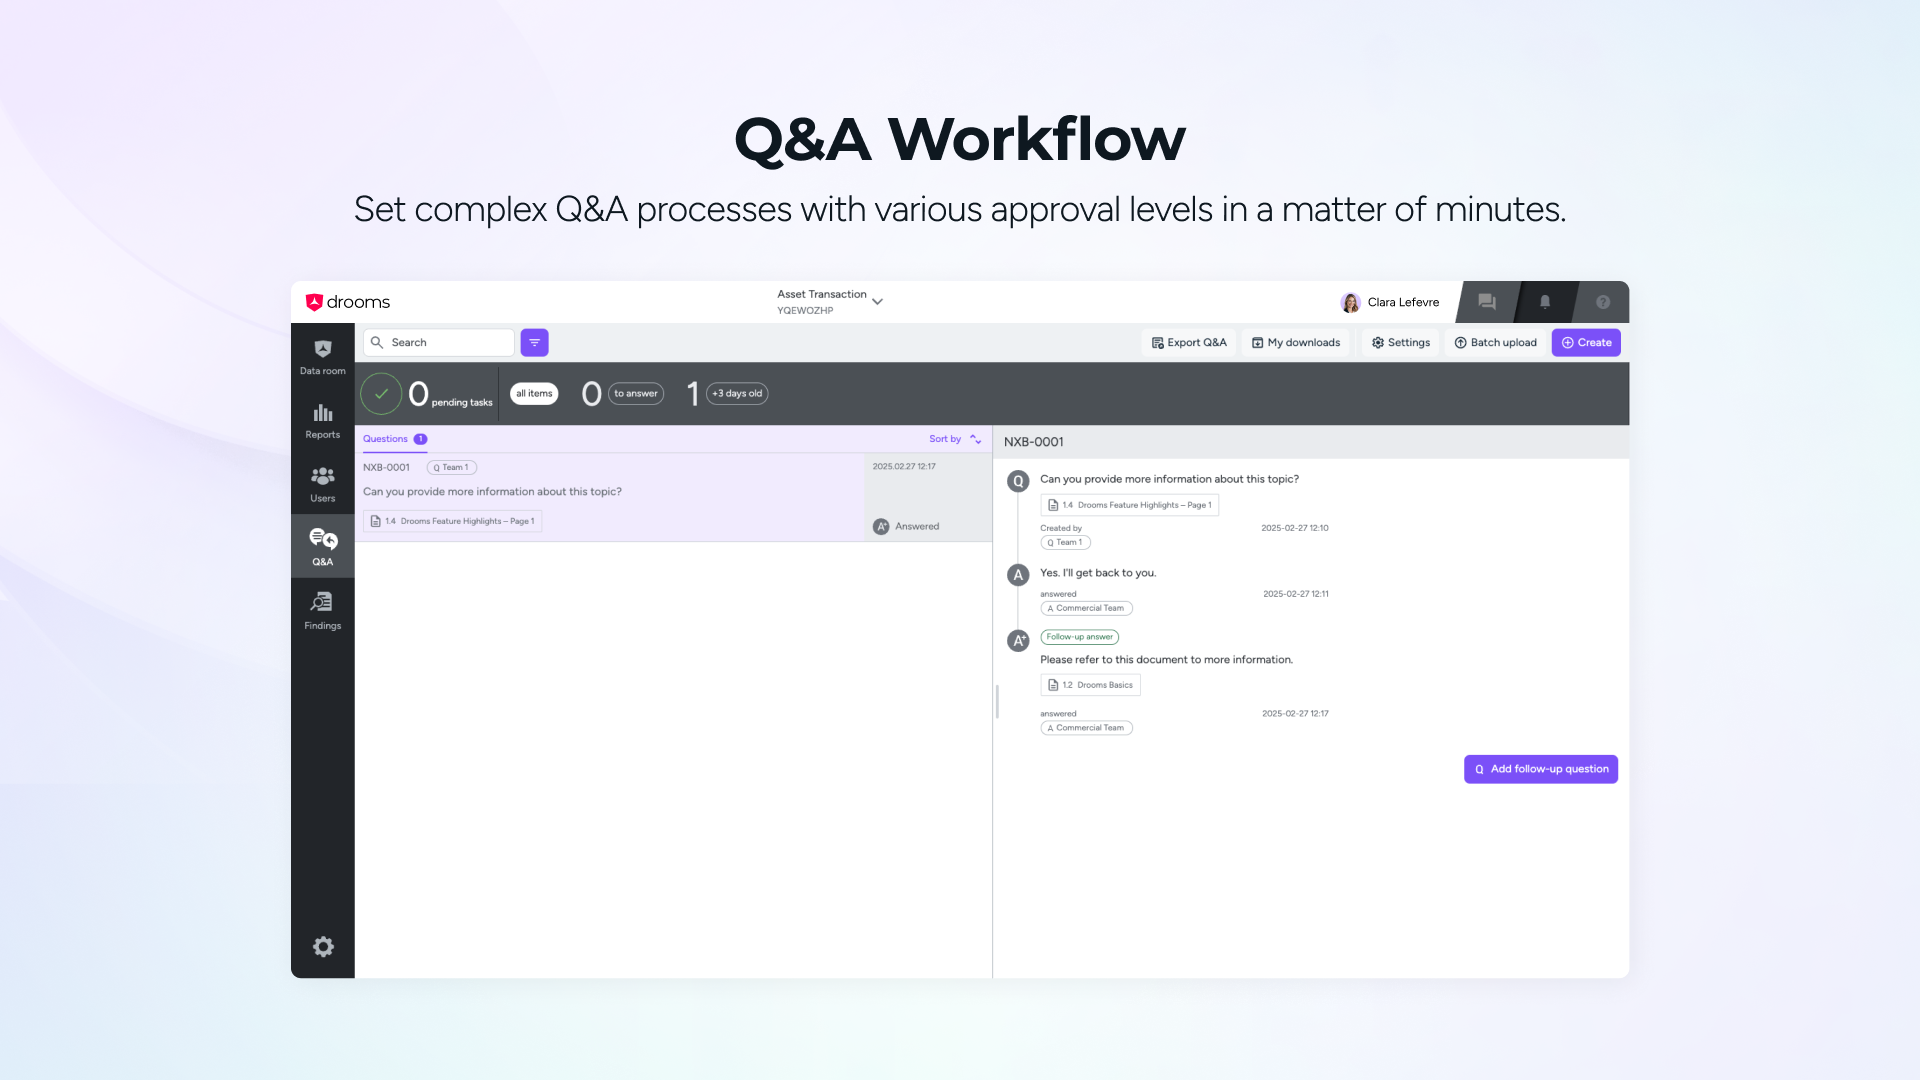The height and width of the screenshot is (1080, 1920).
Task: Select the Questions tab
Action: coord(386,439)
